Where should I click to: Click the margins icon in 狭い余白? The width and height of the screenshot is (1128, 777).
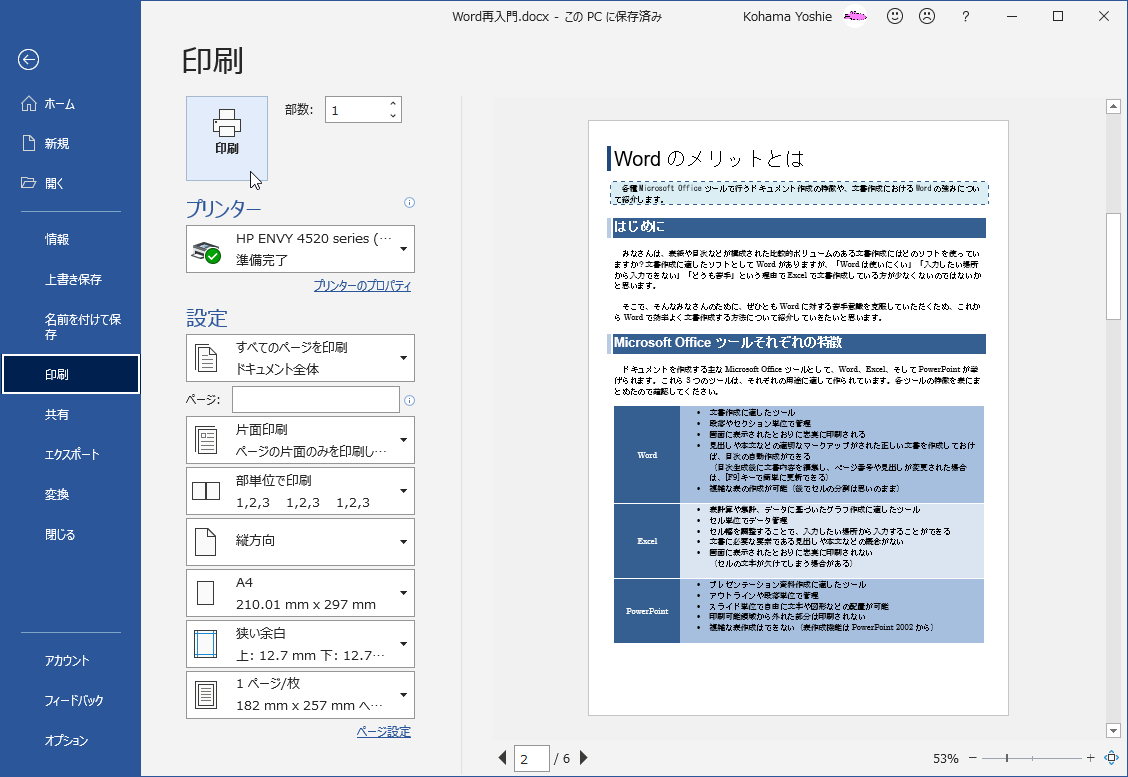click(x=206, y=644)
